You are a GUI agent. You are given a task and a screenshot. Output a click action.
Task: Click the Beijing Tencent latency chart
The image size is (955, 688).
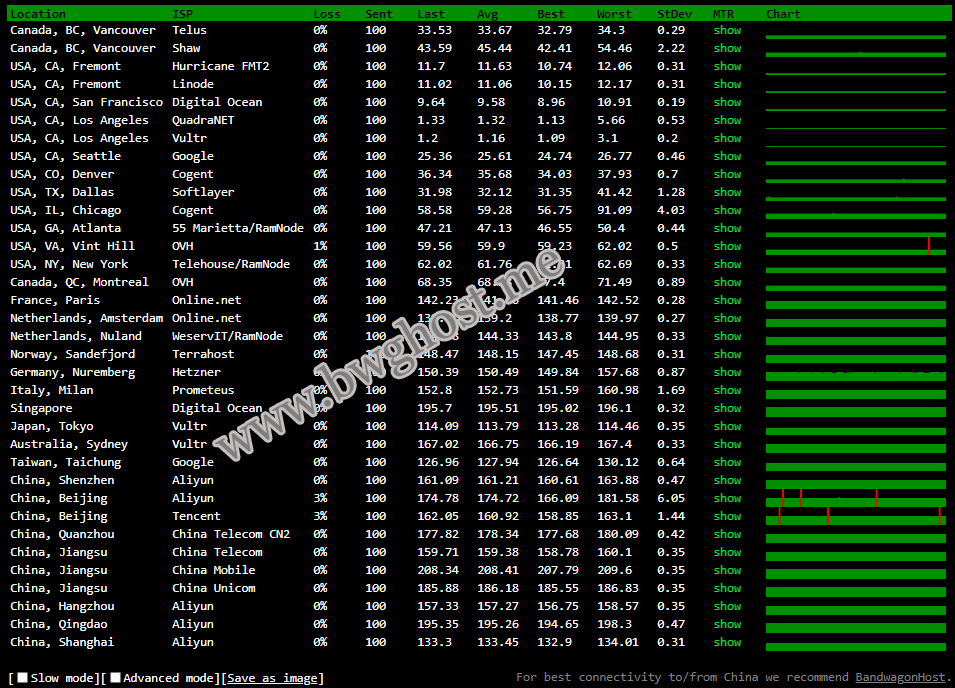tap(856, 516)
